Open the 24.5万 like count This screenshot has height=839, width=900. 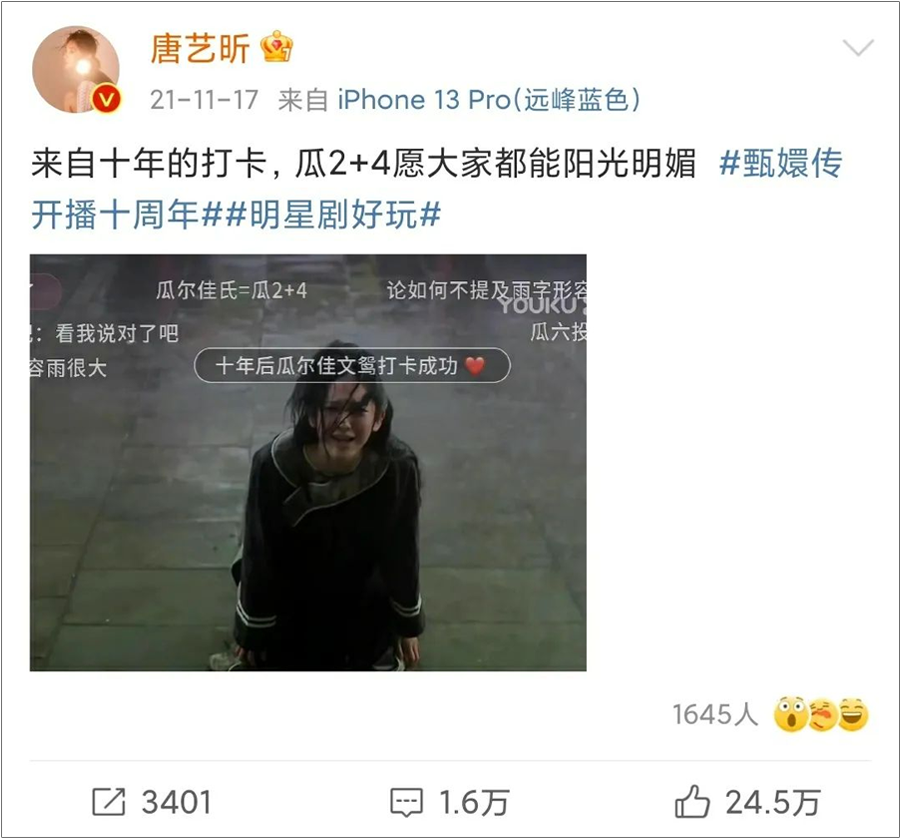click(x=773, y=802)
